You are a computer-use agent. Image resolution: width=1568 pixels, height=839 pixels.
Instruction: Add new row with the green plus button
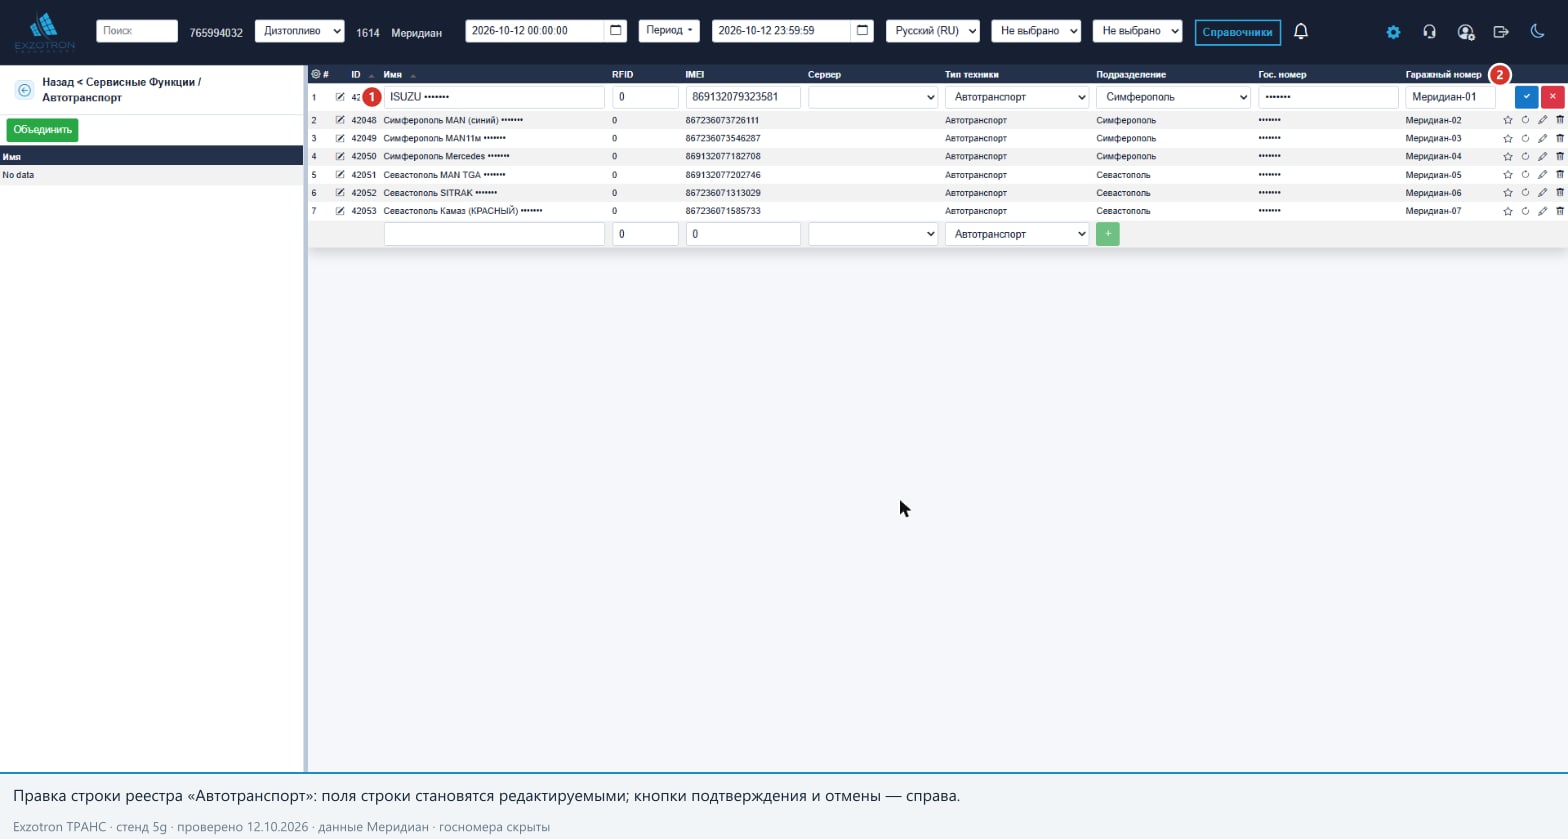1108,234
